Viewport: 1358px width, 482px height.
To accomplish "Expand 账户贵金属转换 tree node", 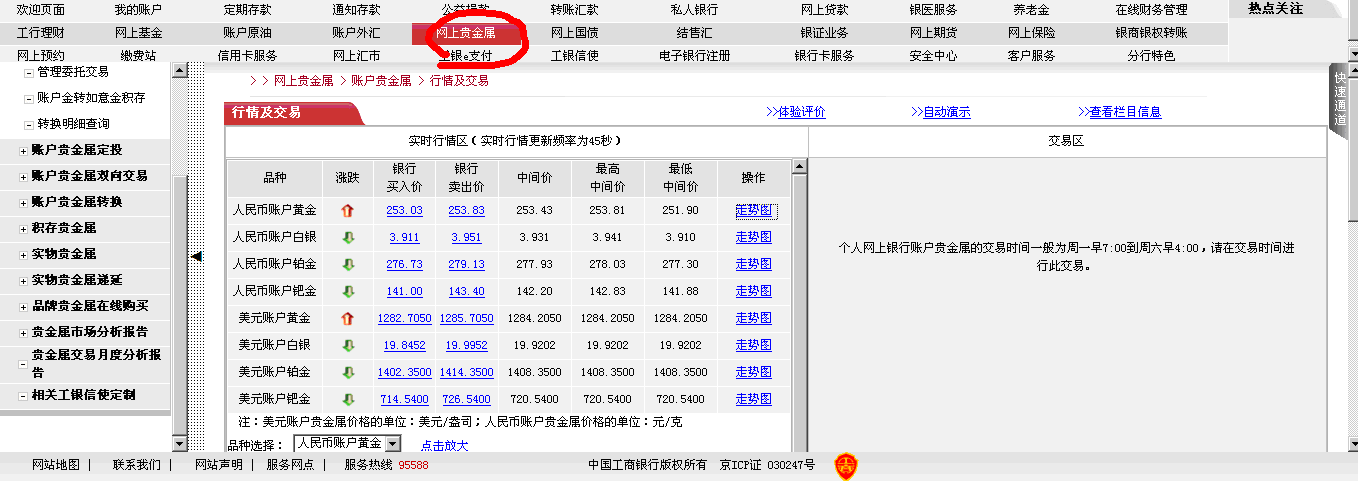I will (24, 203).
